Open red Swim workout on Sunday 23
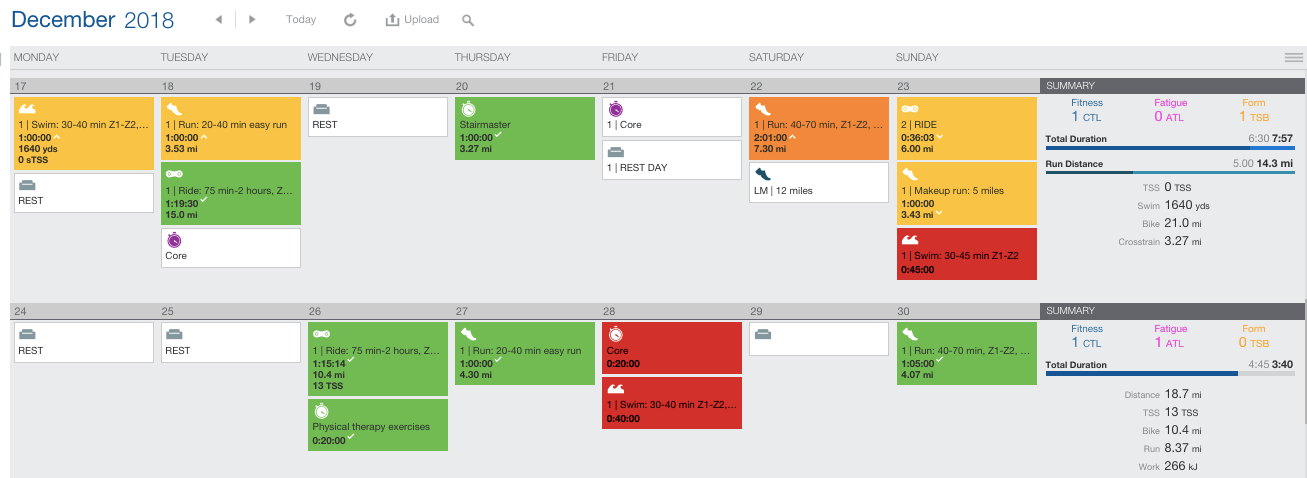The image size is (1307, 478). click(967, 254)
